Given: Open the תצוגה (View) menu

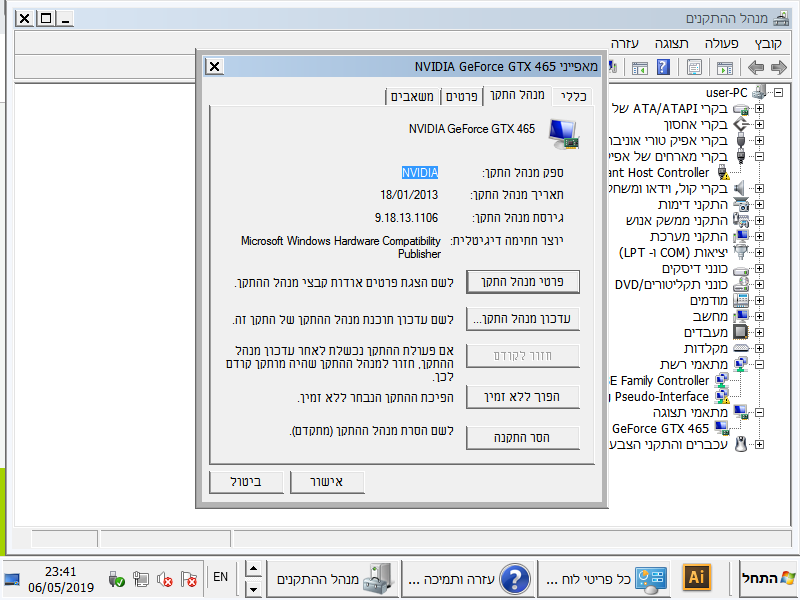Looking at the screenshot, I should coord(671,44).
